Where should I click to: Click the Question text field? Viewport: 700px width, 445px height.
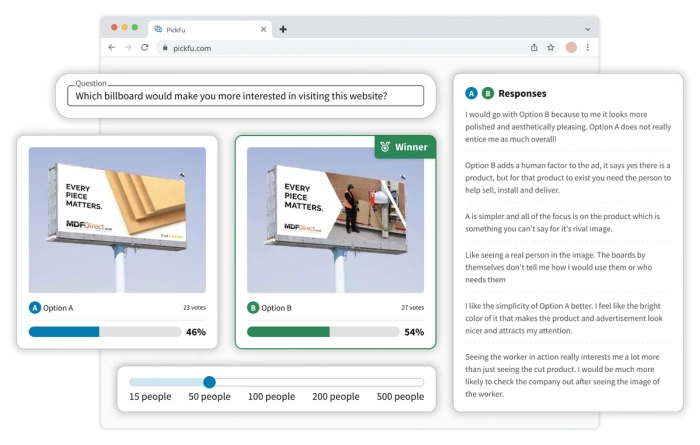(x=245, y=96)
